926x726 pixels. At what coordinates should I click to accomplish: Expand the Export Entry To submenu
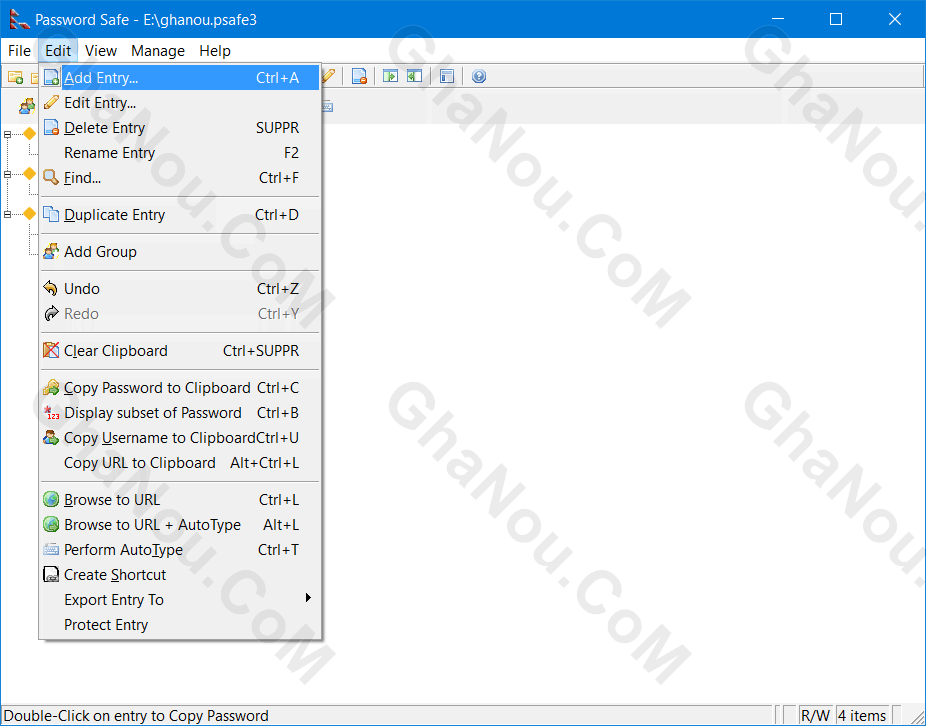[180, 600]
